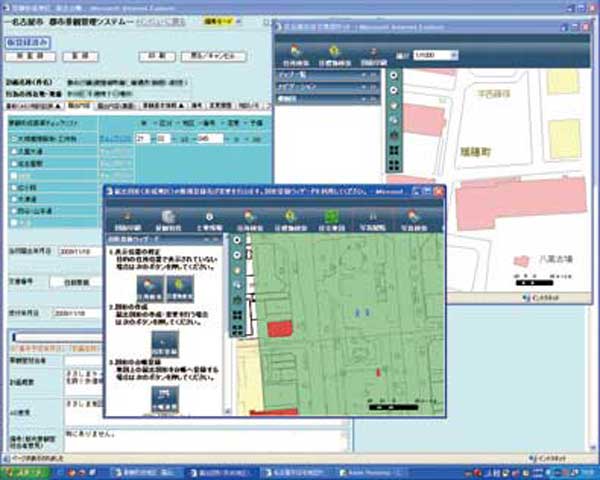The width and height of the screenshot is (600, 480).
Task: Click the address search image button under wizard step 1
Action: [150, 289]
